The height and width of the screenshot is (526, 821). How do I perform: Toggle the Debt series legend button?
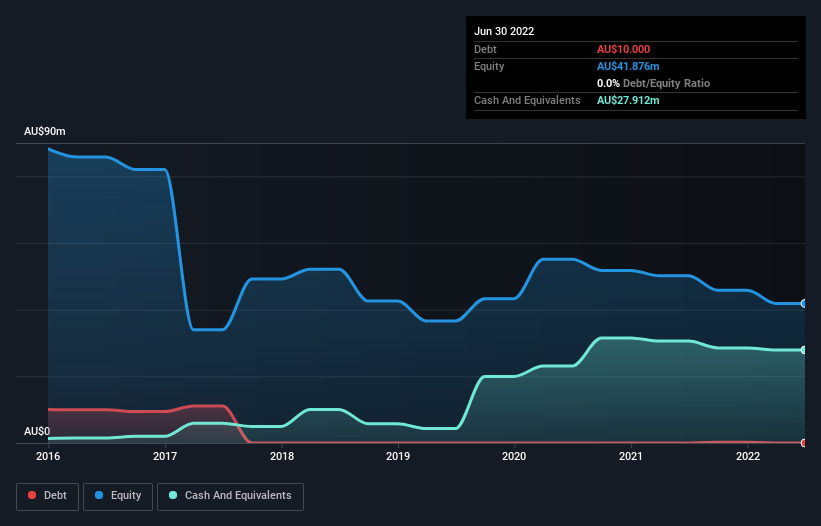point(47,496)
